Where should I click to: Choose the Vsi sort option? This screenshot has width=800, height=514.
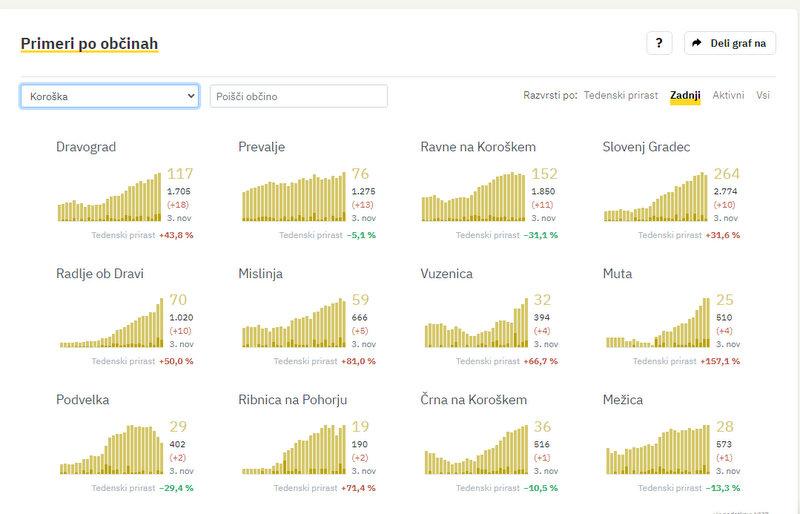click(763, 95)
